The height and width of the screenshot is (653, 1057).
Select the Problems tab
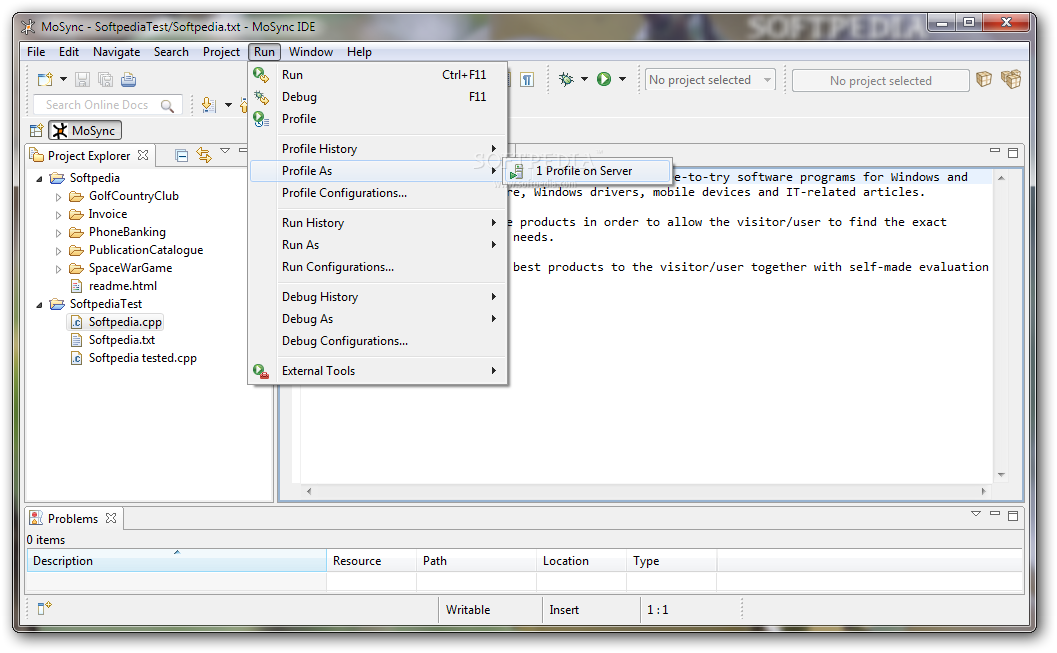click(x=73, y=519)
